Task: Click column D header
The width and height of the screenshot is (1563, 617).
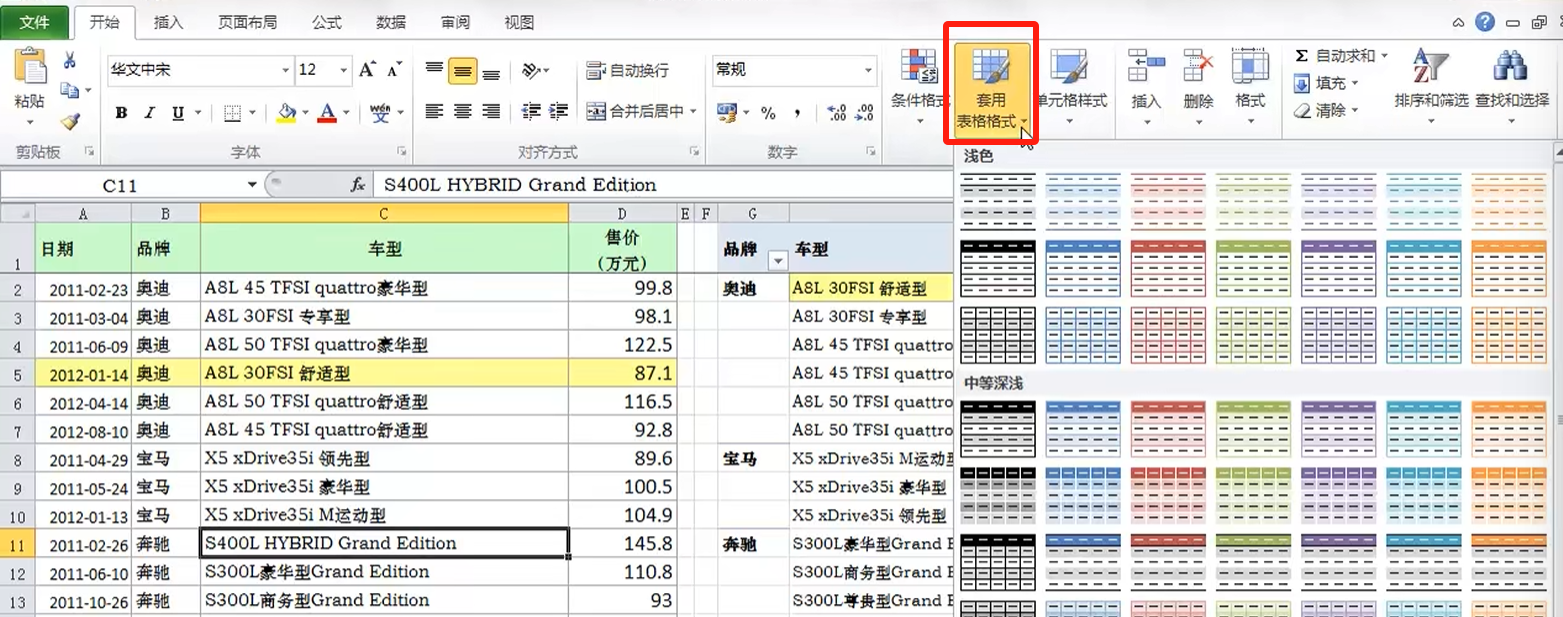Action: [622, 213]
